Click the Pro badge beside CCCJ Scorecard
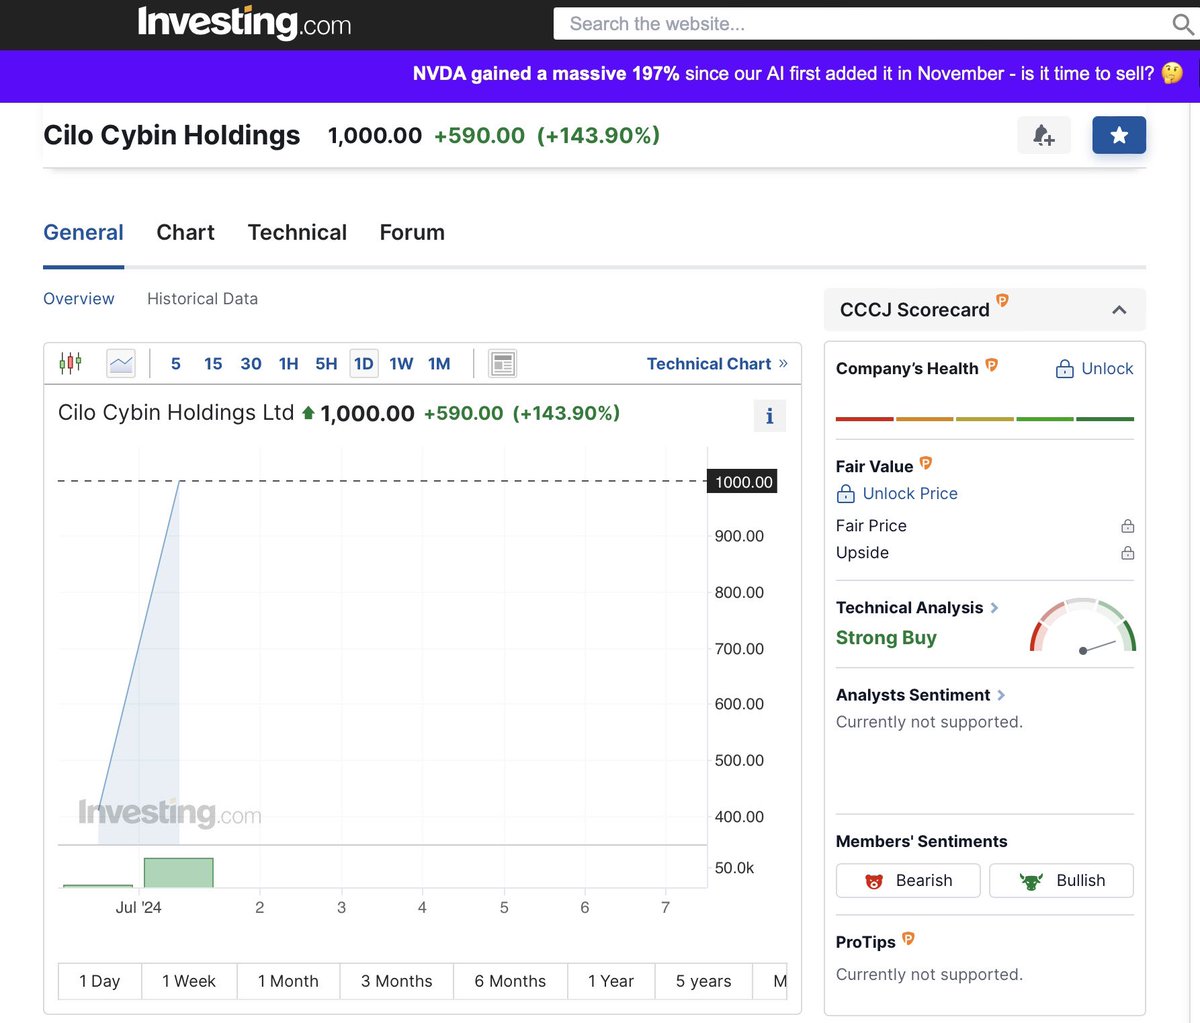Viewport: 1200px width, 1023px height. point(1002,300)
